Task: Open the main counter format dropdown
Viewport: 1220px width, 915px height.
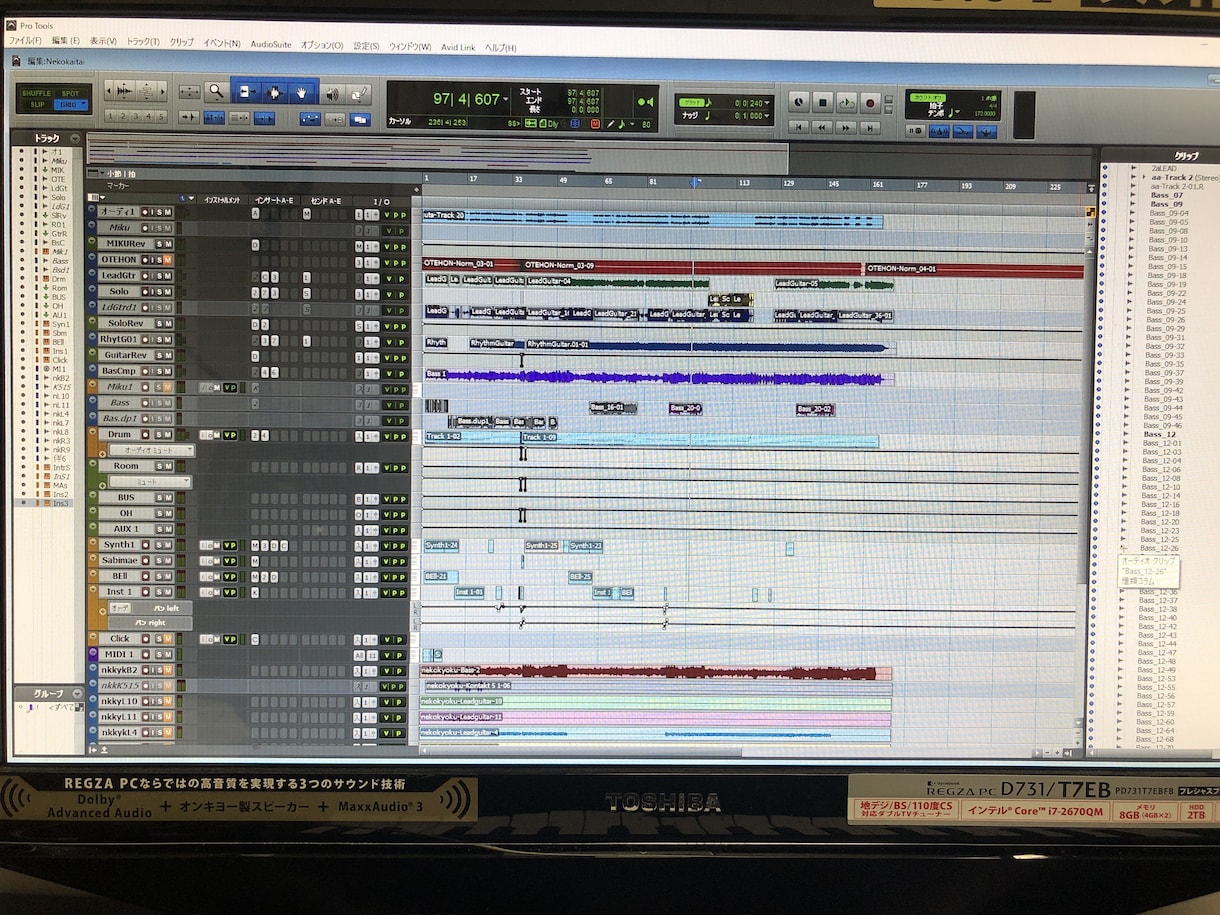Action: click(x=506, y=99)
